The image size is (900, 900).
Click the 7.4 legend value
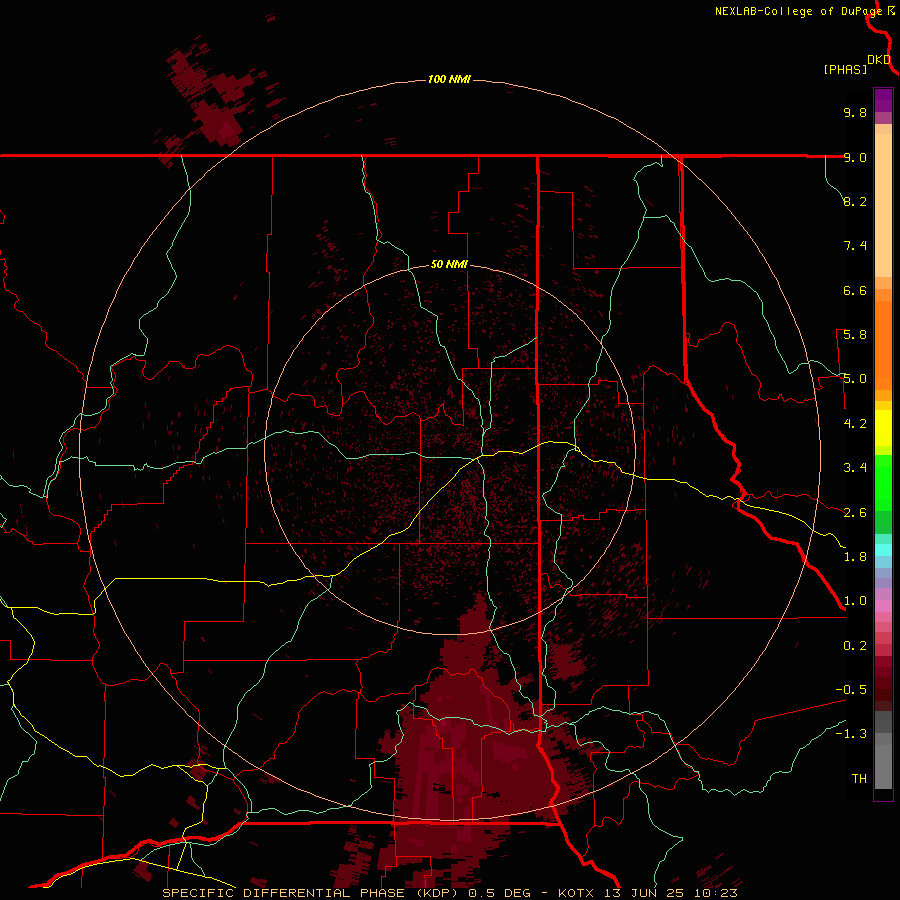[855, 246]
